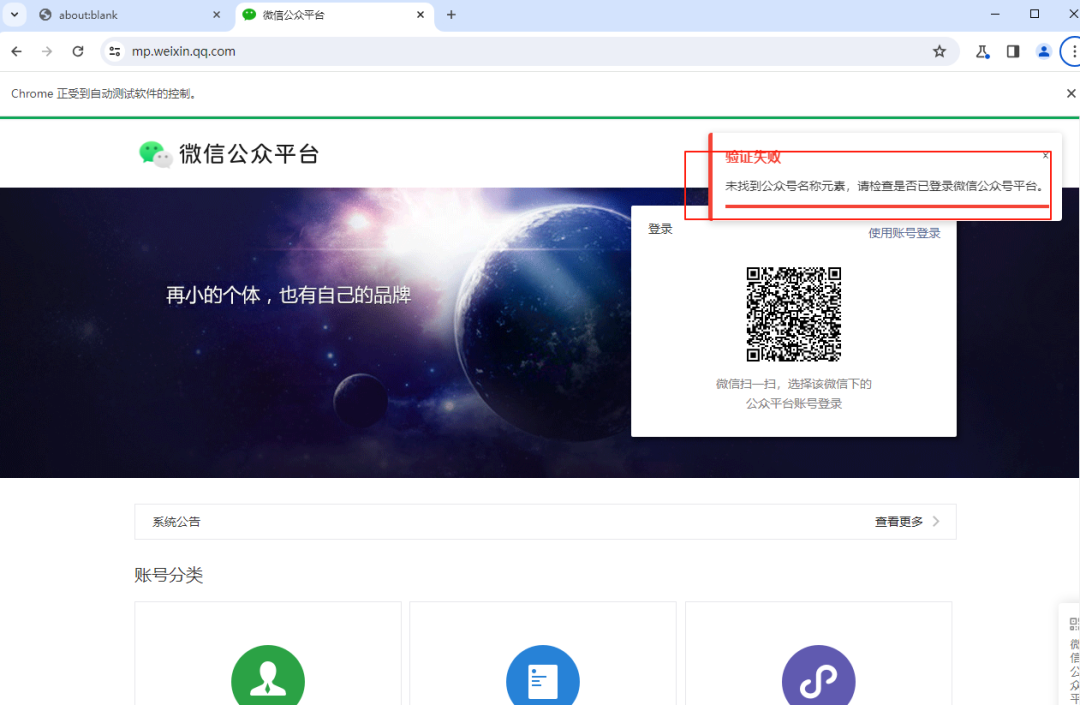Image resolution: width=1080 pixels, height=705 pixels.
Task: Open the floating QR side widget
Action: coord(1071,654)
